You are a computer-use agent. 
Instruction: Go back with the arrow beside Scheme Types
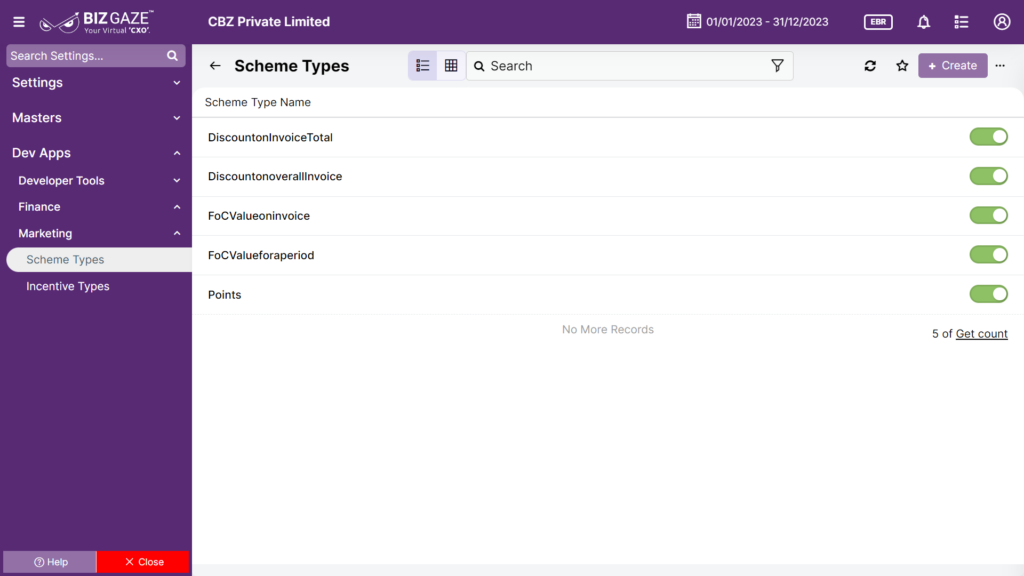pos(215,66)
